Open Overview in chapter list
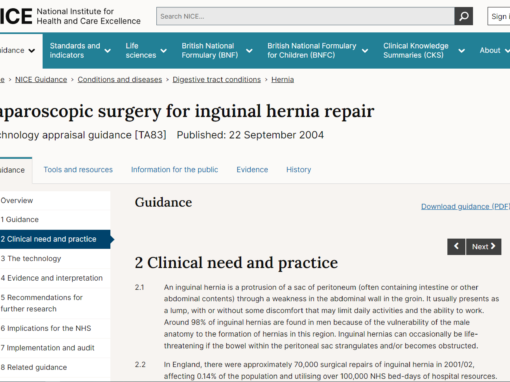Screen dimensions: 510x382 [x=55, y=201]
